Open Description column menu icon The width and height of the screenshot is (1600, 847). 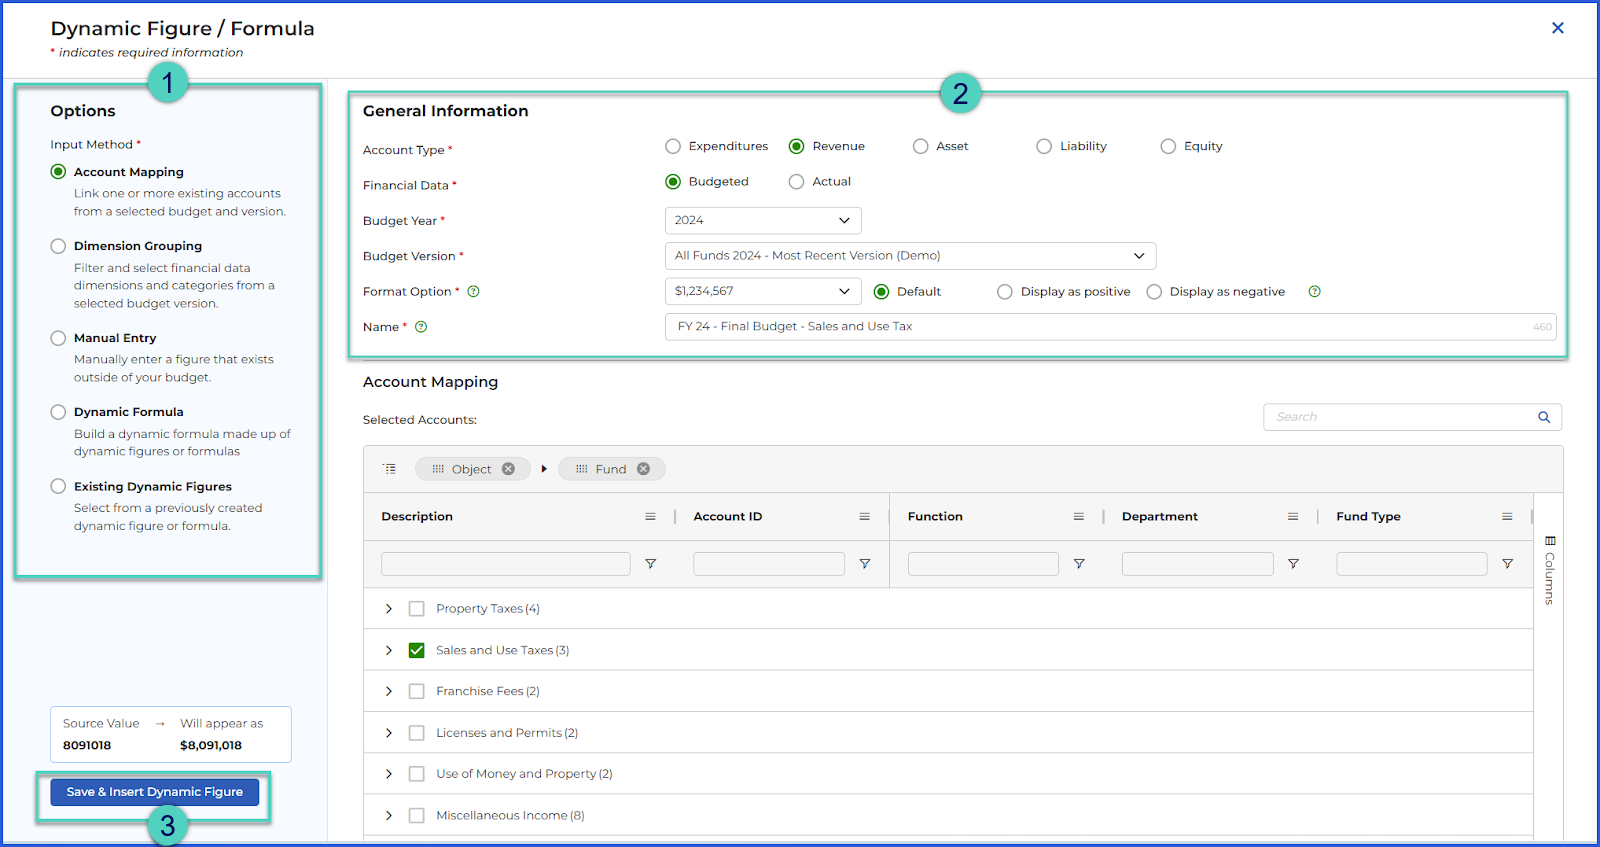point(650,517)
